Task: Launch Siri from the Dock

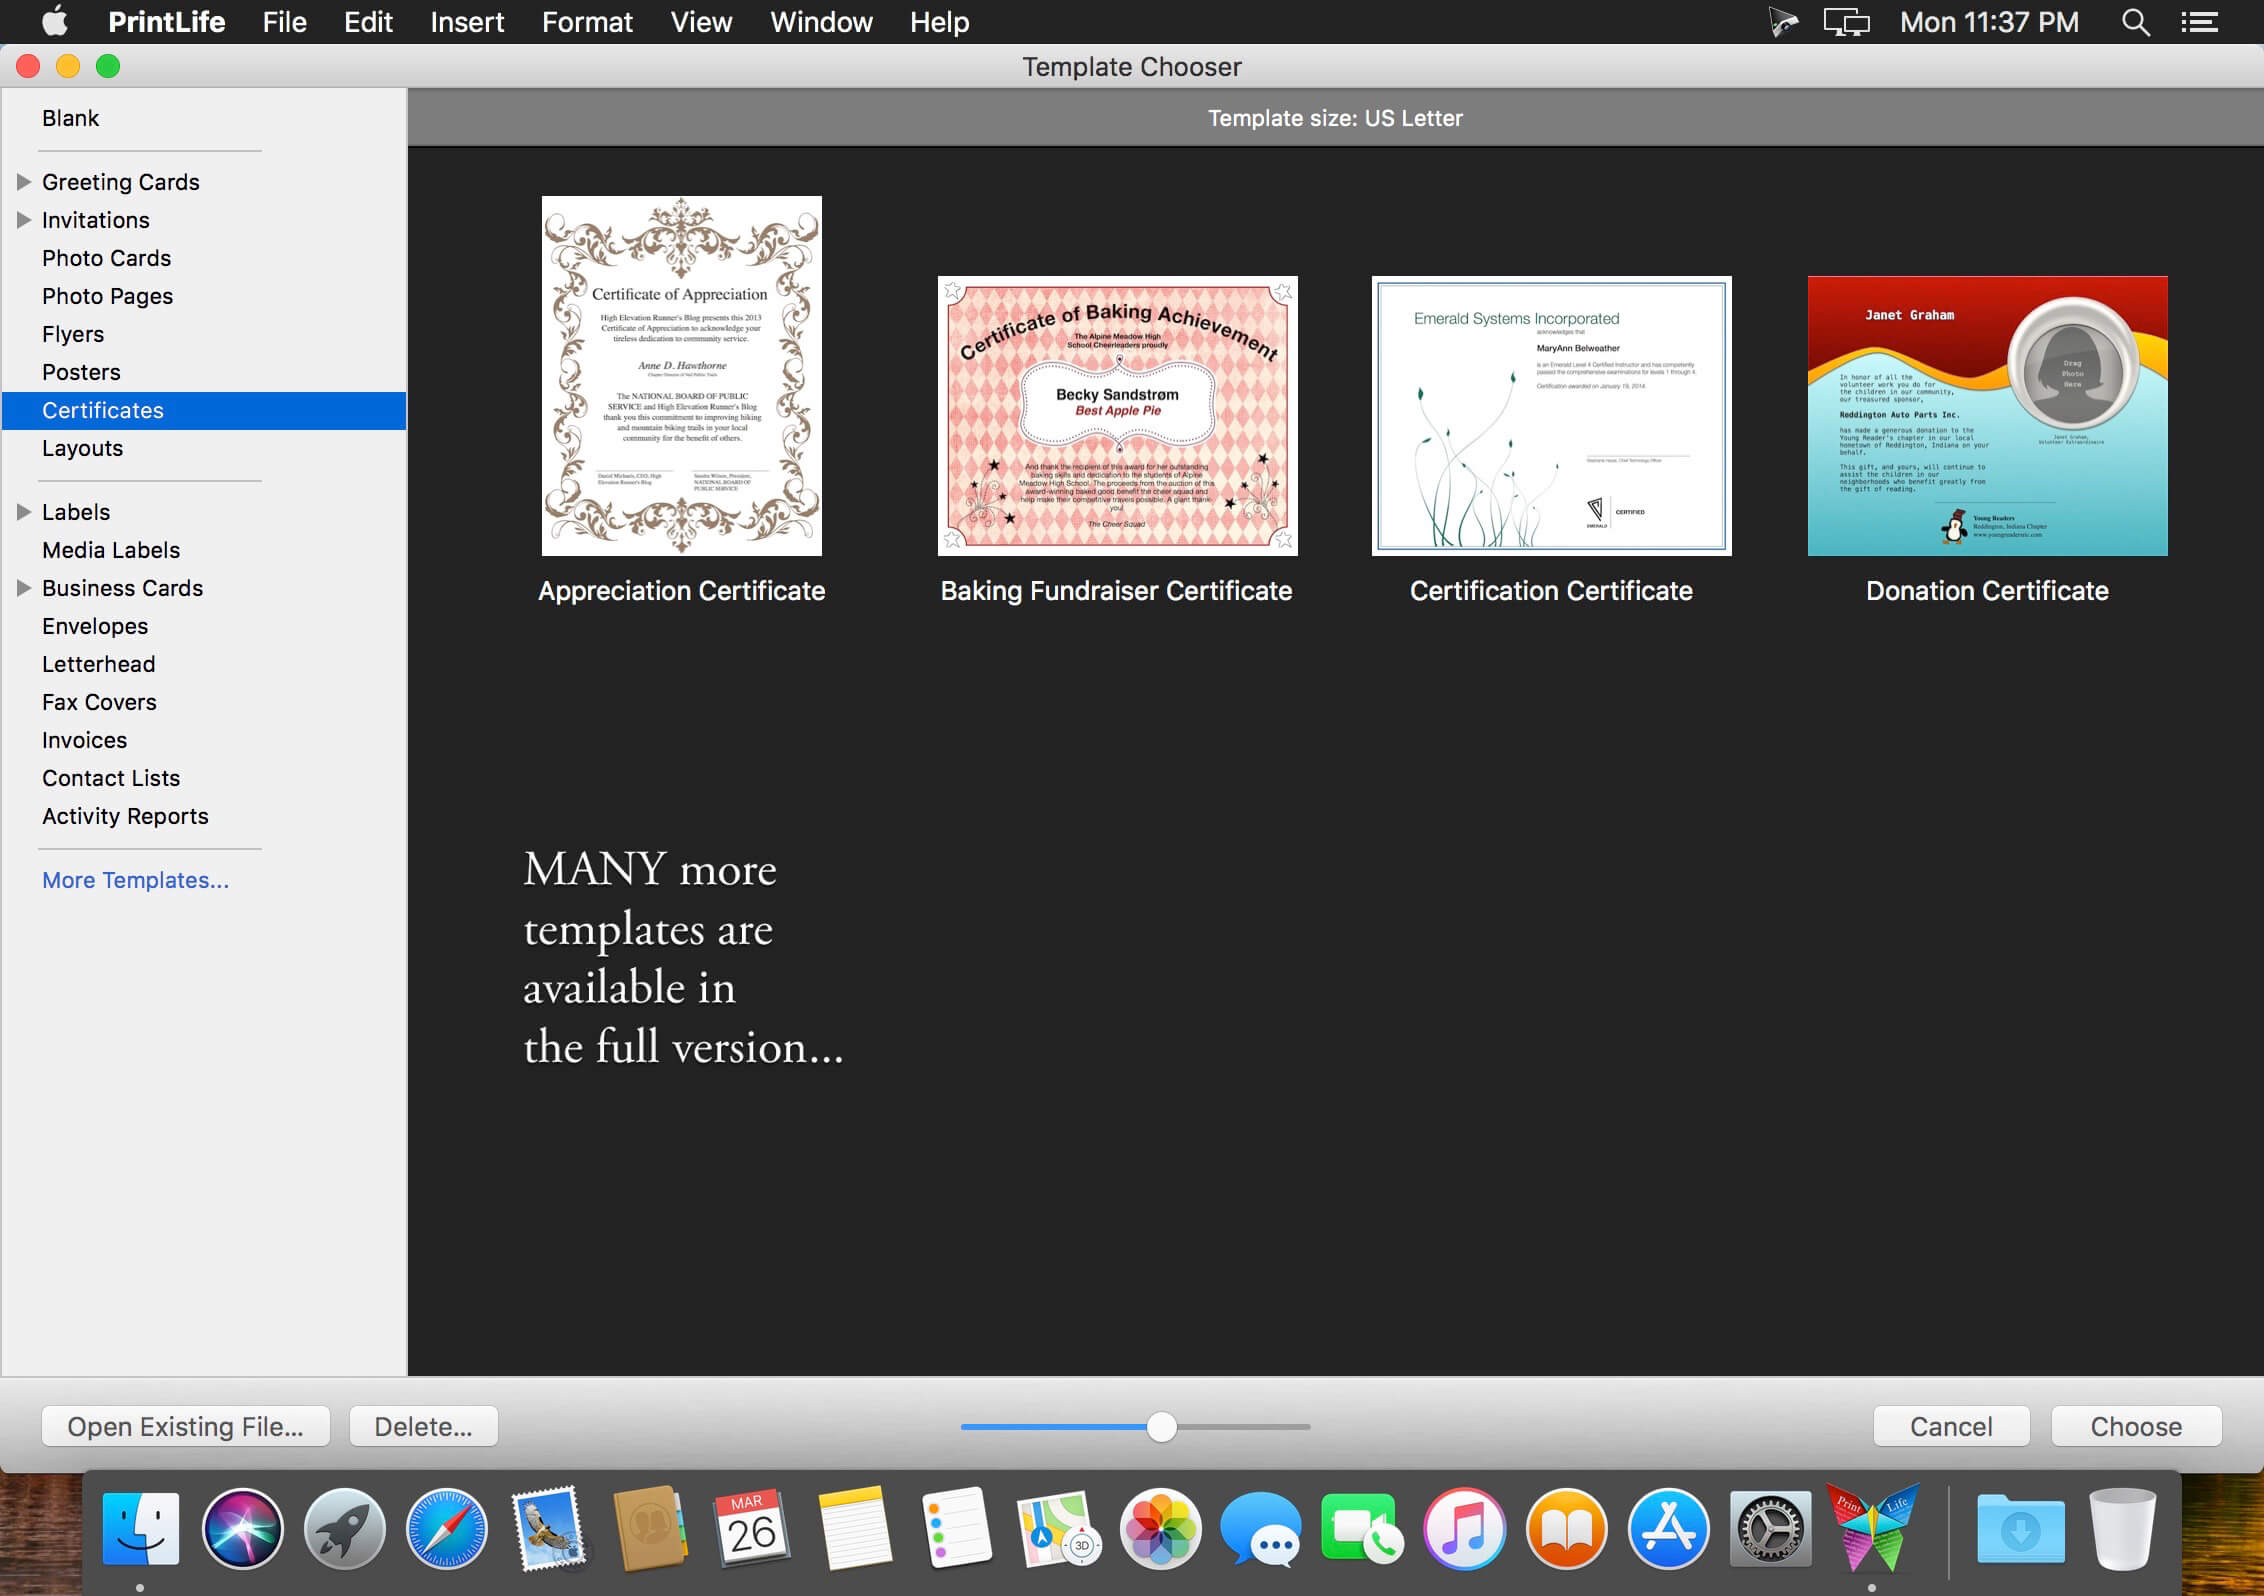Action: (x=242, y=1528)
